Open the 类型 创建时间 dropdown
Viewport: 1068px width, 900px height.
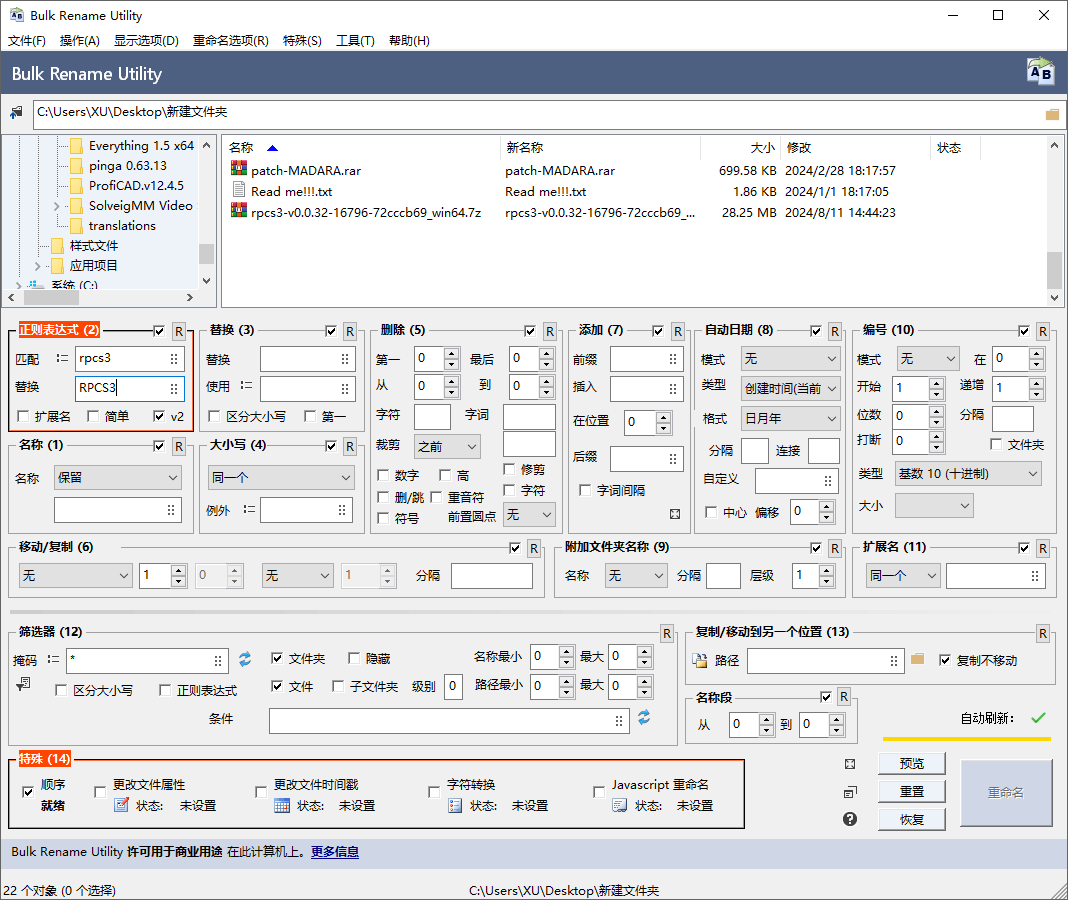pyautogui.click(x=790, y=388)
